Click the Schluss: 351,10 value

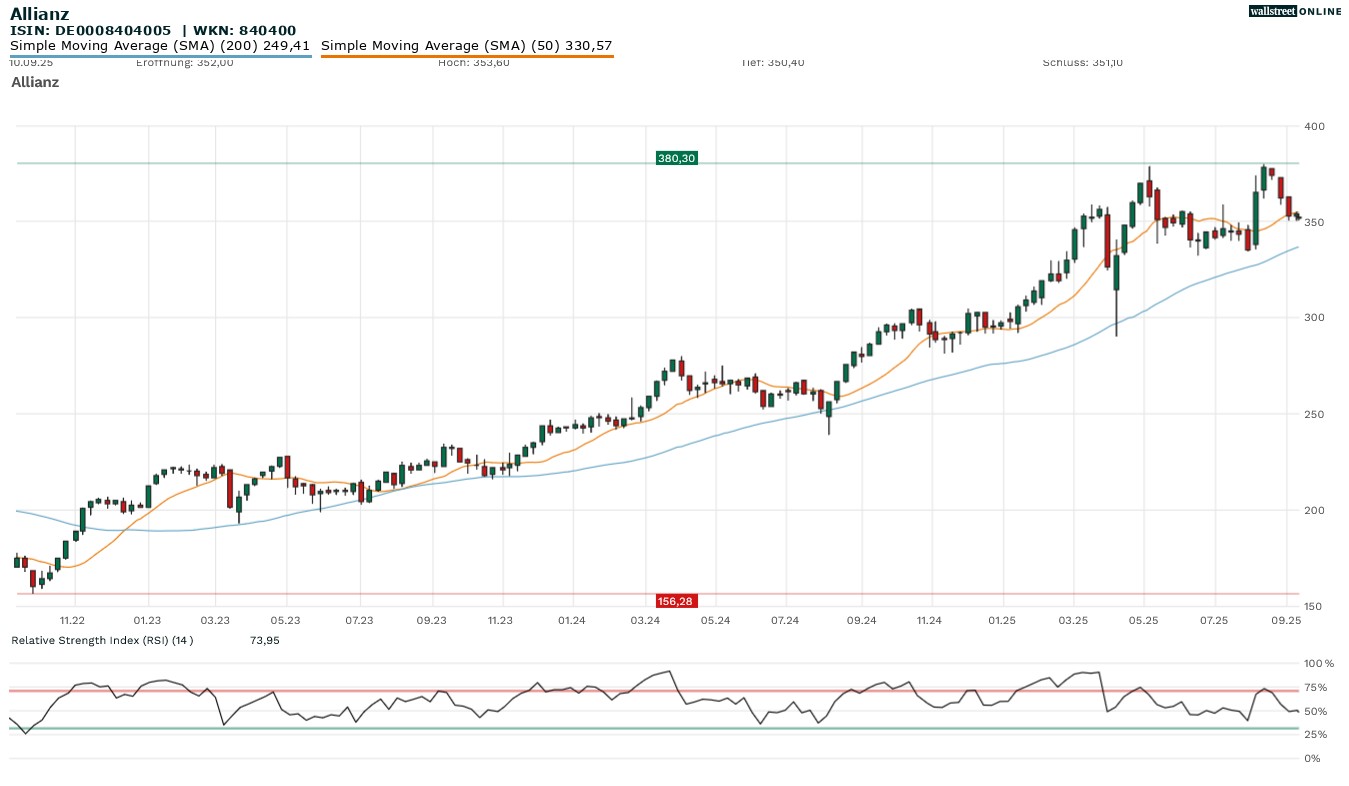pos(1082,63)
